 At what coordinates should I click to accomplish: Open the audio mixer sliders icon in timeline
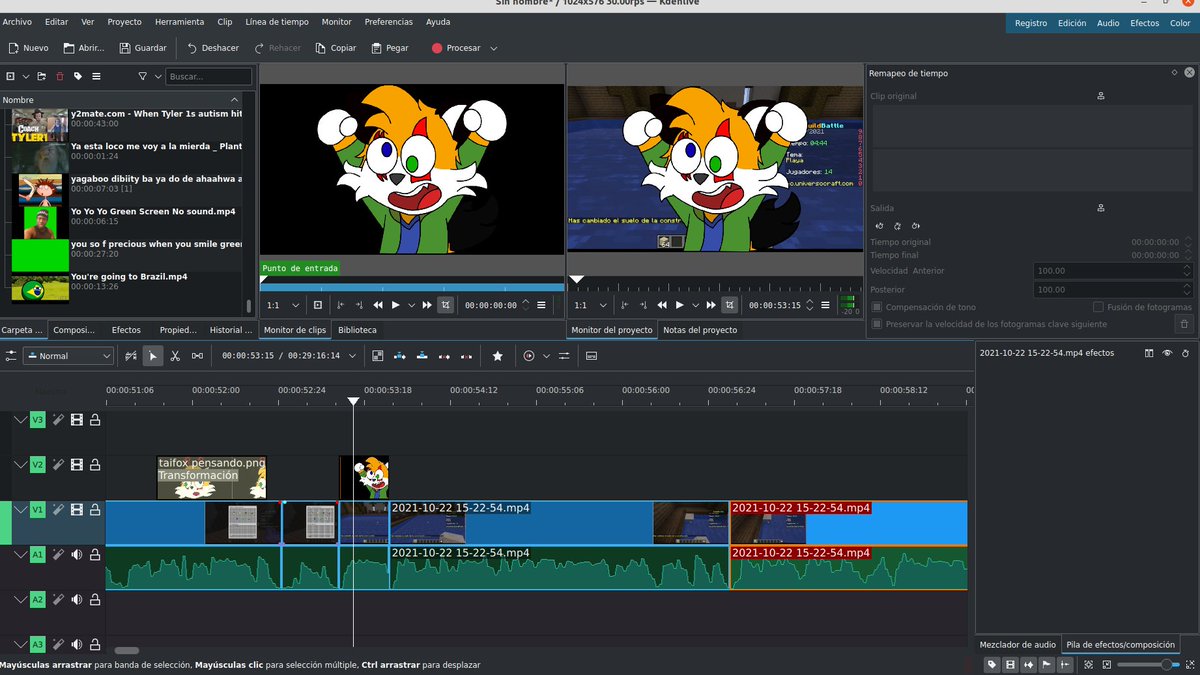(564, 355)
